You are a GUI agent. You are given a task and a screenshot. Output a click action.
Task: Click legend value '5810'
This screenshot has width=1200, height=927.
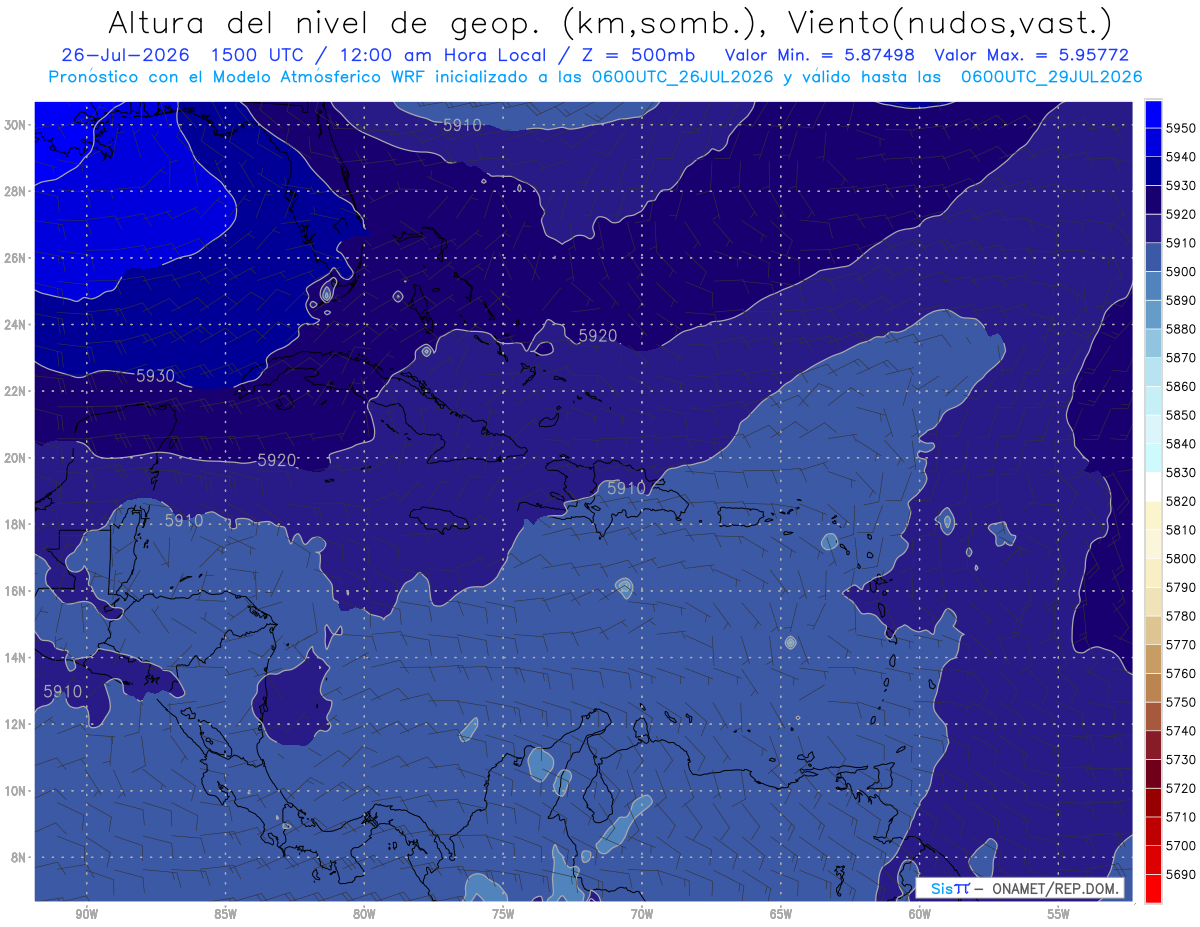tap(1180, 530)
